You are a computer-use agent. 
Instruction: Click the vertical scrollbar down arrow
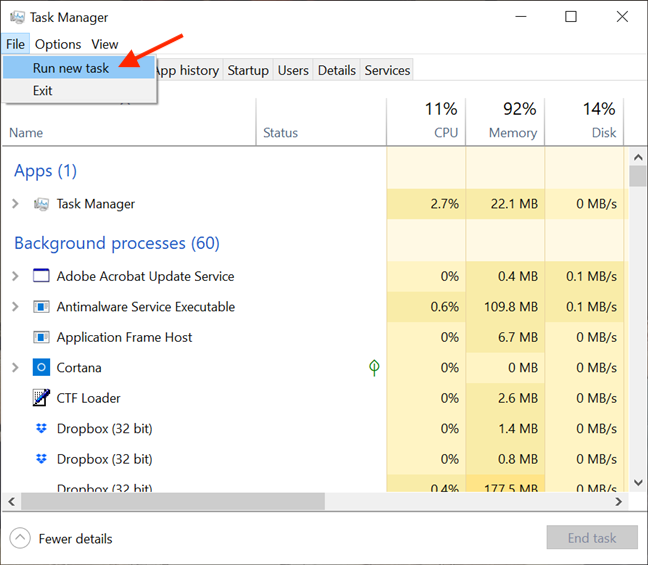638,482
